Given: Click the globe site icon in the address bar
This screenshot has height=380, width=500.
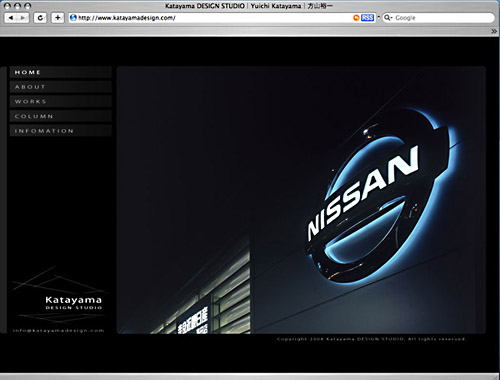Looking at the screenshot, I should tap(73, 18).
